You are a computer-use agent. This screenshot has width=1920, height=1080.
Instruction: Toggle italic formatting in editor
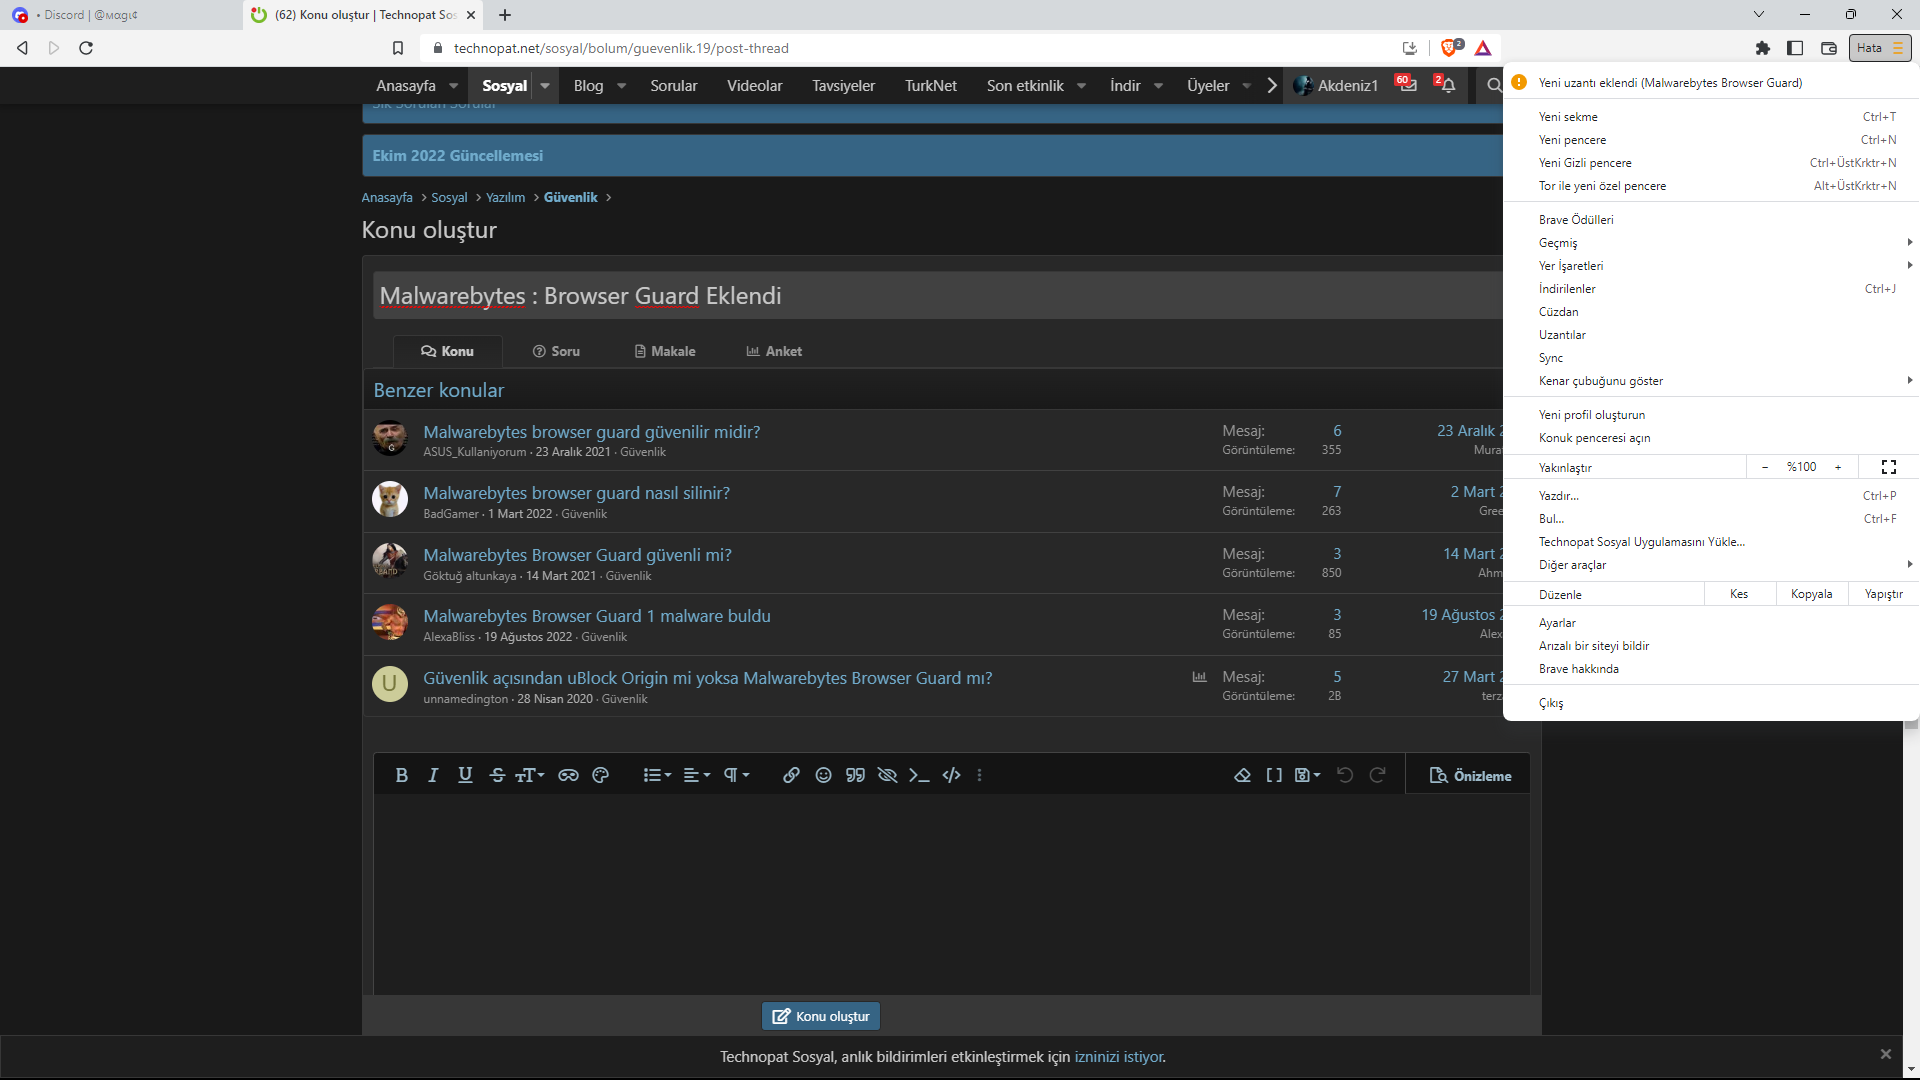pyautogui.click(x=433, y=775)
